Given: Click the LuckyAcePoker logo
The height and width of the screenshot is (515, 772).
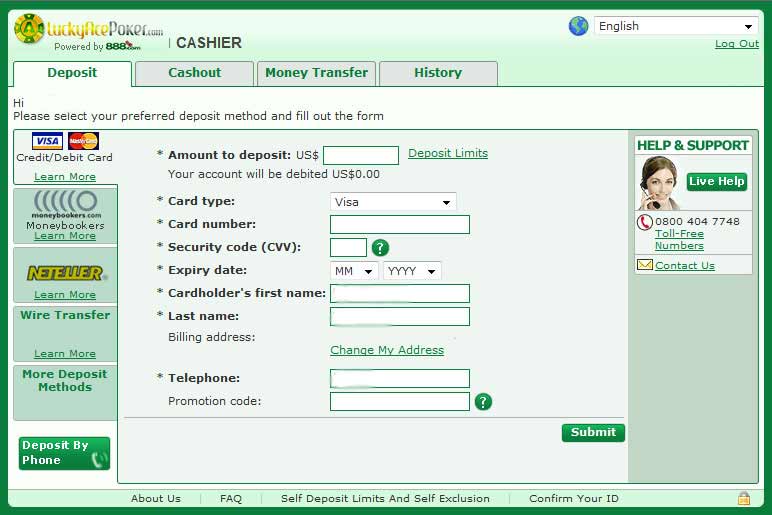Looking at the screenshot, I should 89,32.
